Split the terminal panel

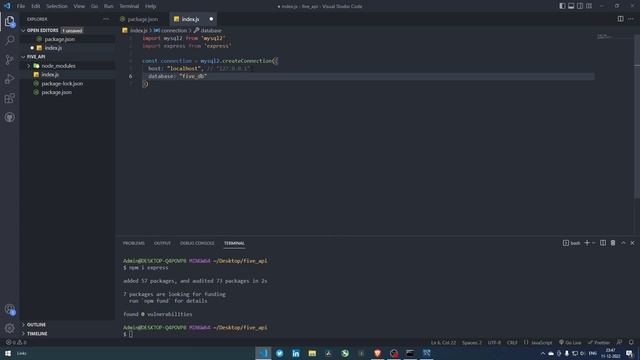coord(603,243)
